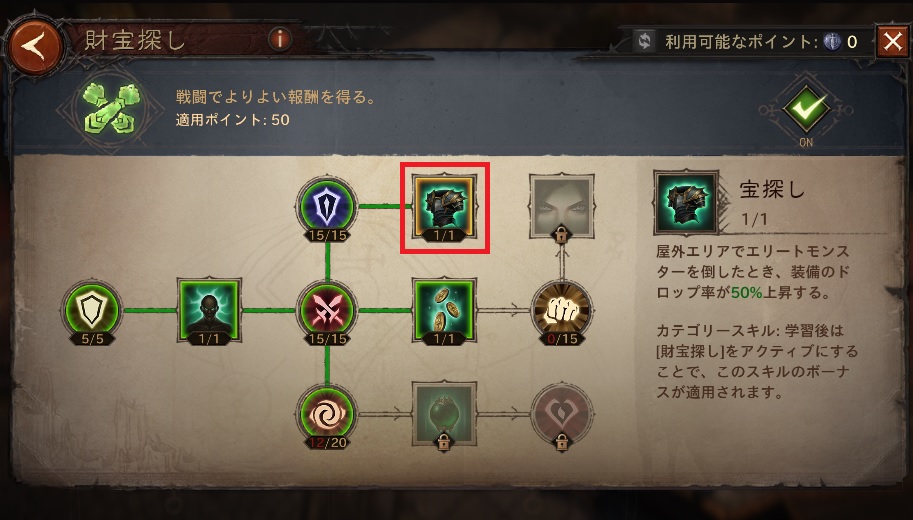Select the locked heart skill node
Image resolution: width=913 pixels, height=520 pixels.
pyautogui.click(x=562, y=414)
